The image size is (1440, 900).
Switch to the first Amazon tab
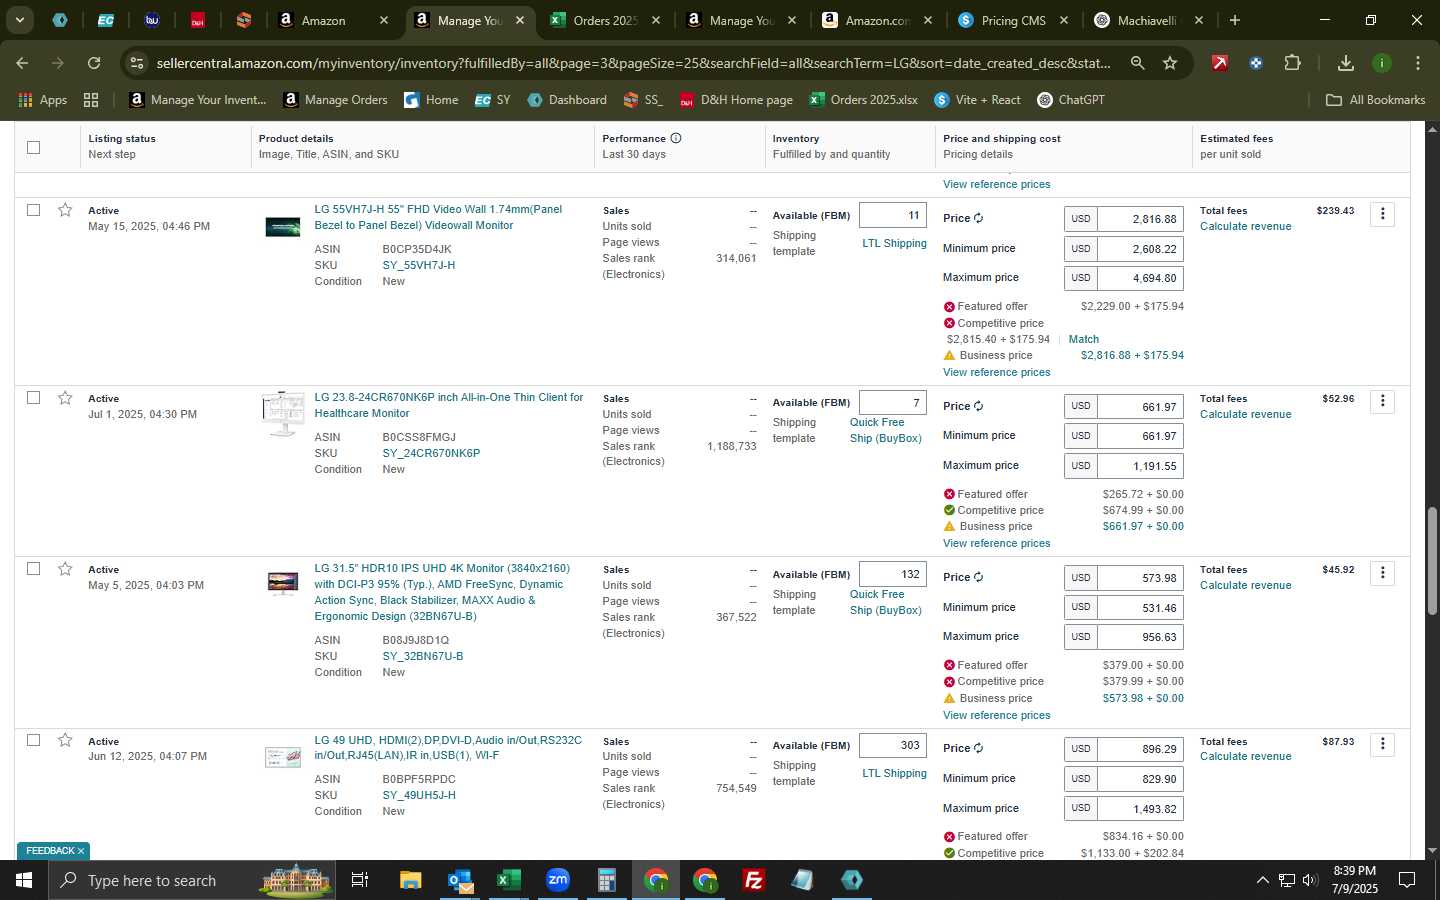pyautogui.click(x=333, y=20)
